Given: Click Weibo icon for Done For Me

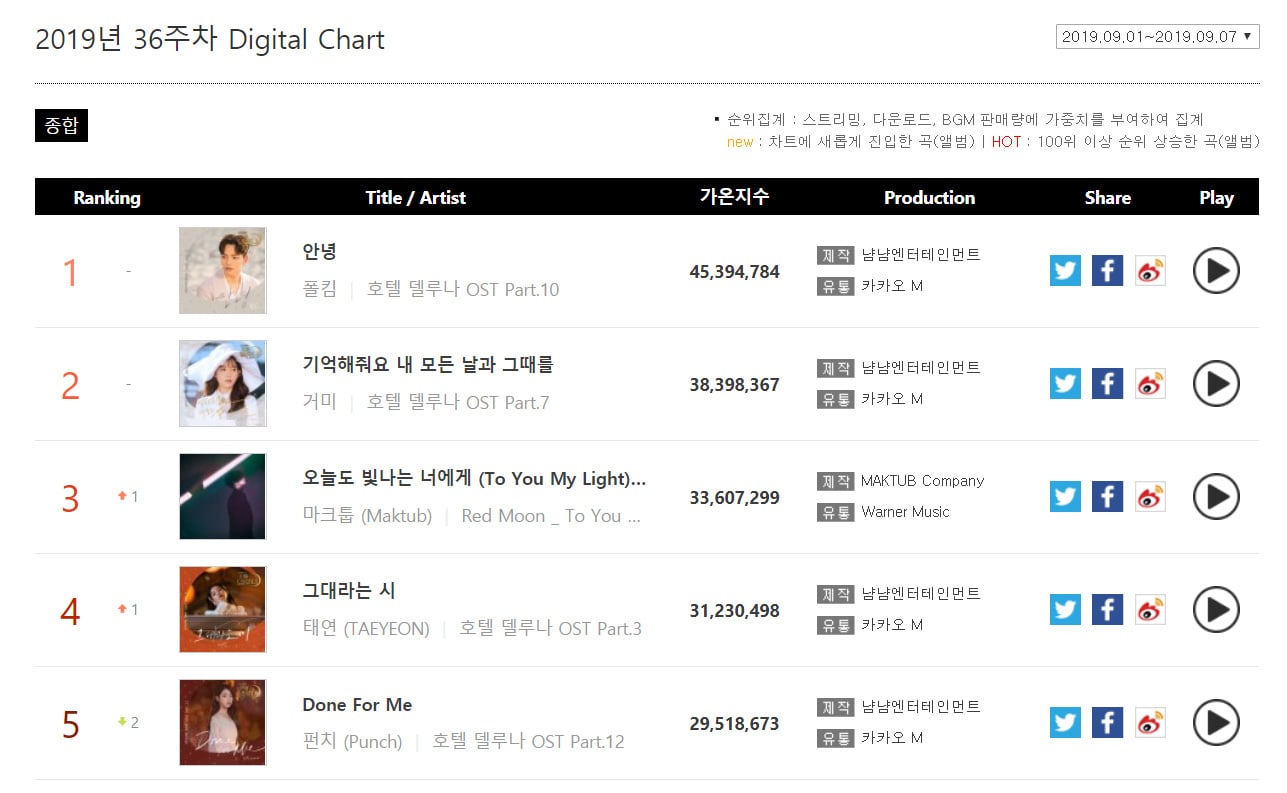Looking at the screenshot, I should coord(1150,723).
